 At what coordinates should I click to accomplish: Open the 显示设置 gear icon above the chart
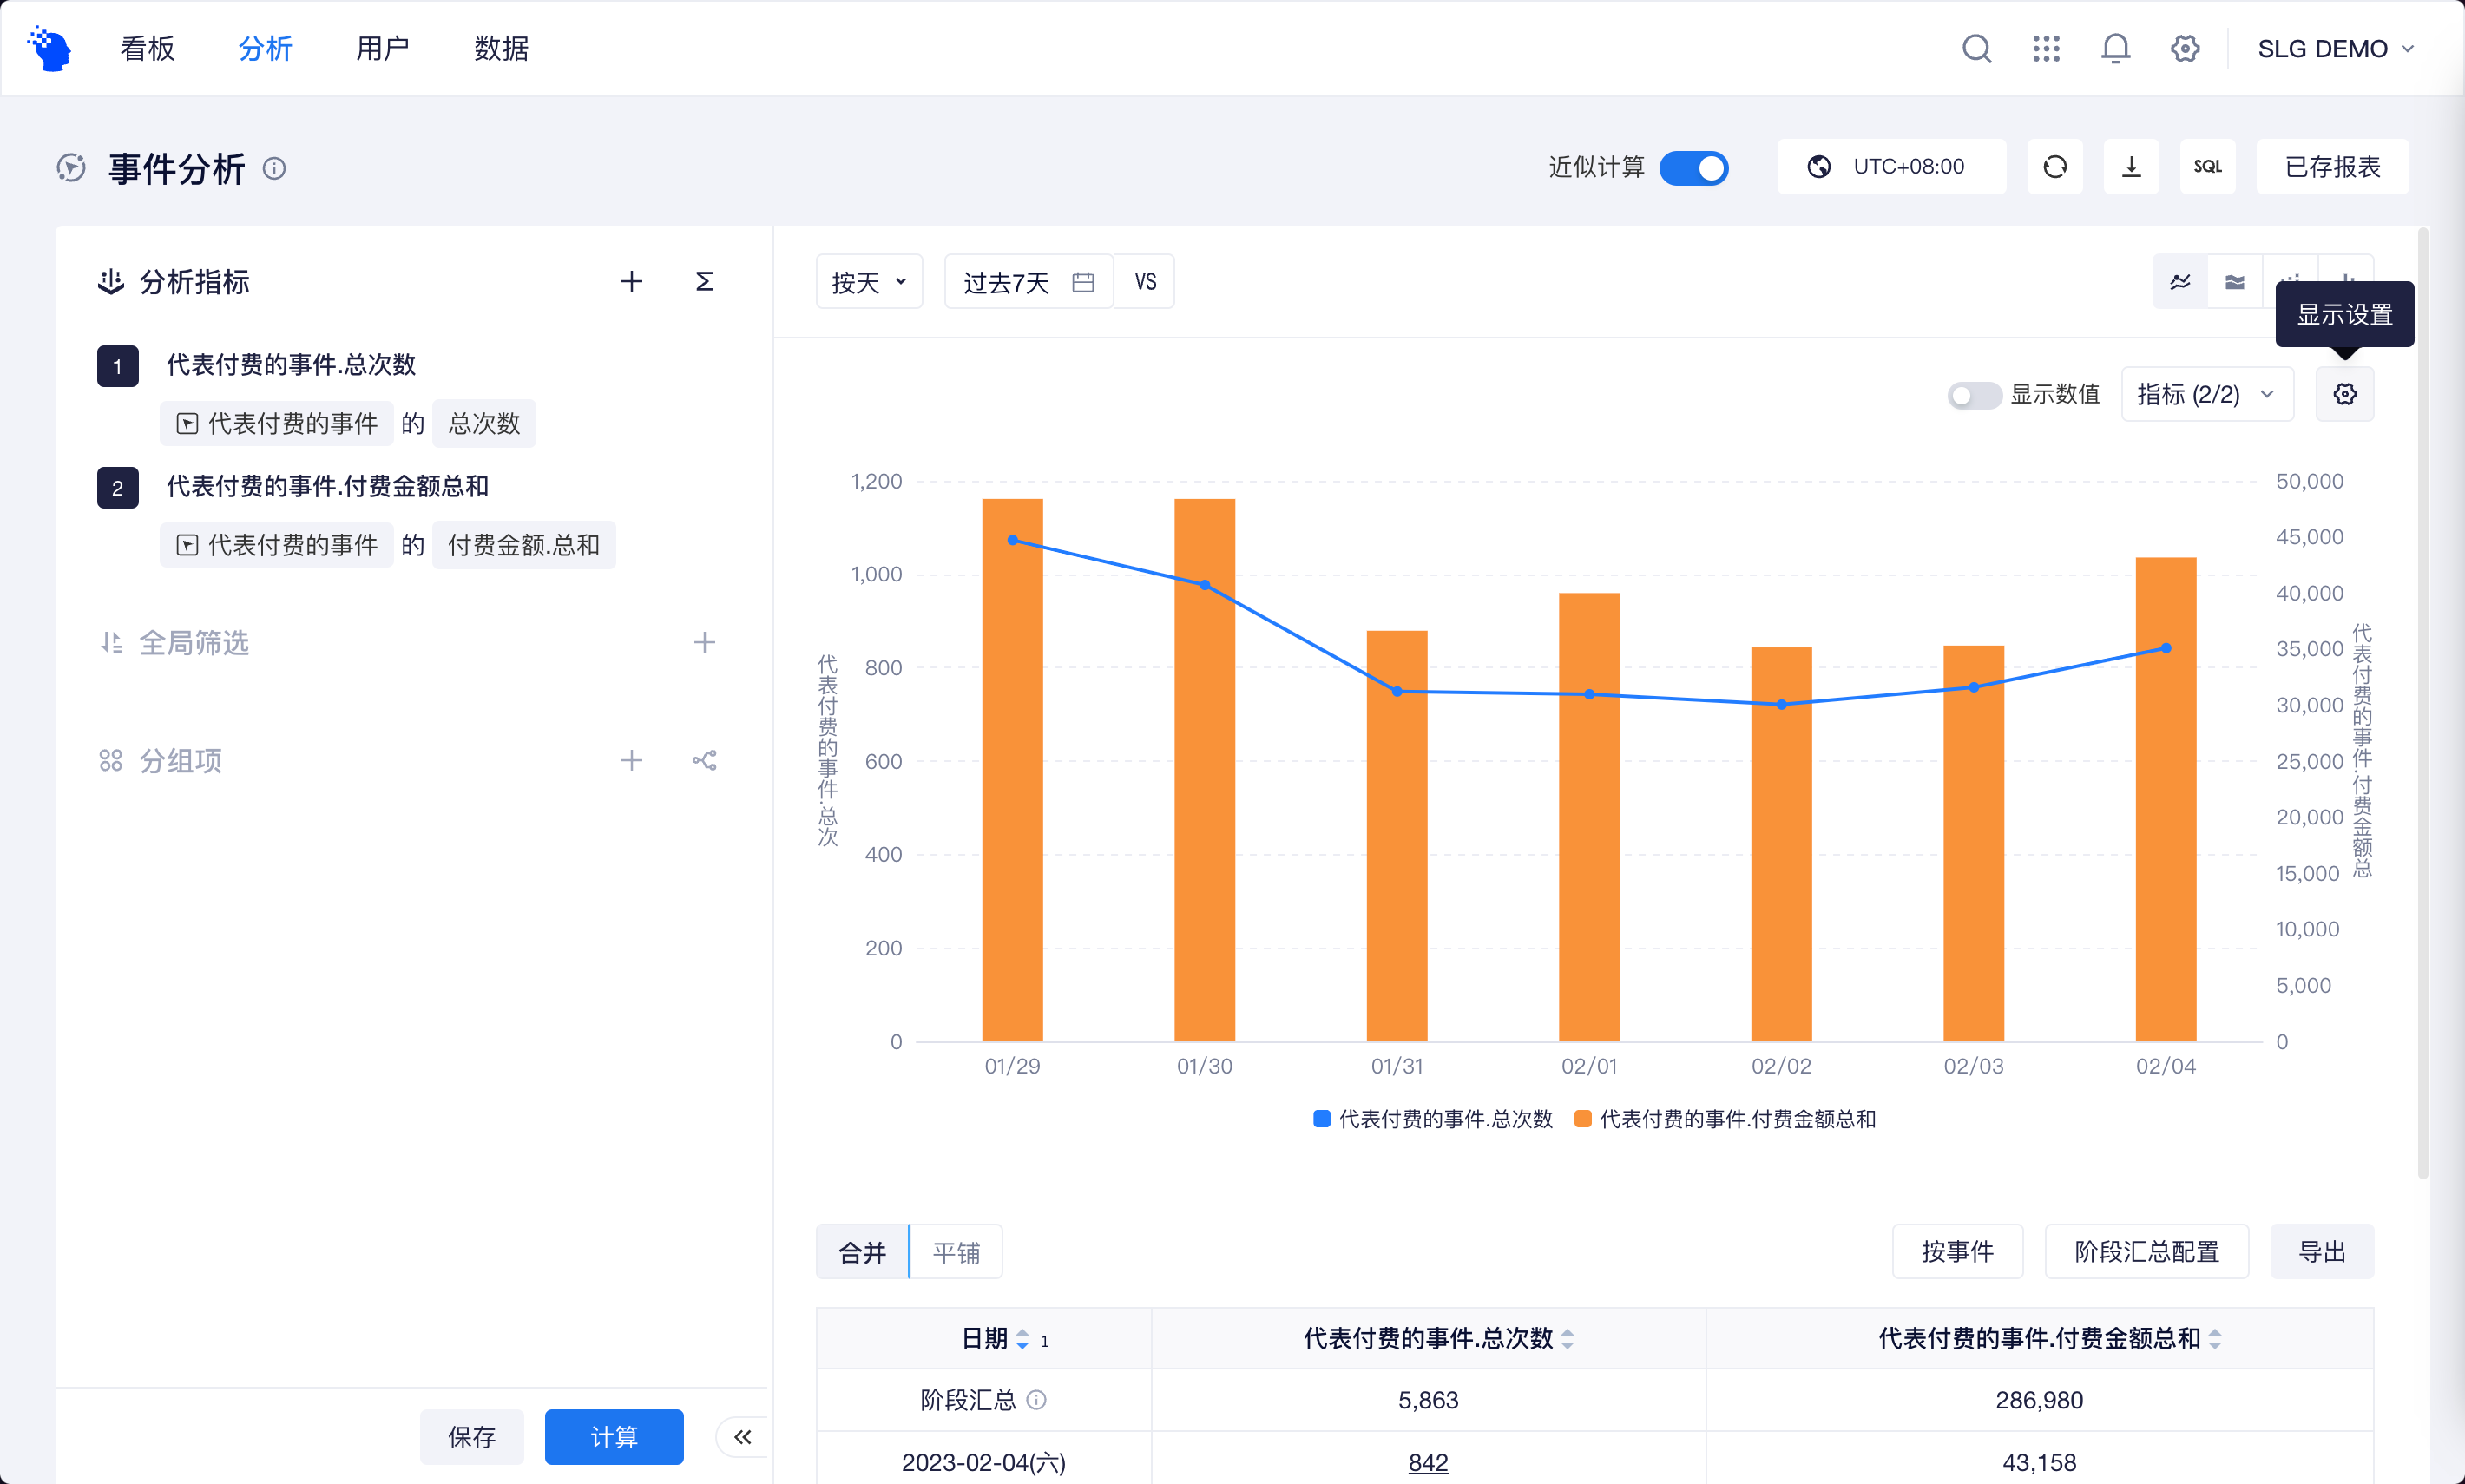(2344, 394)
